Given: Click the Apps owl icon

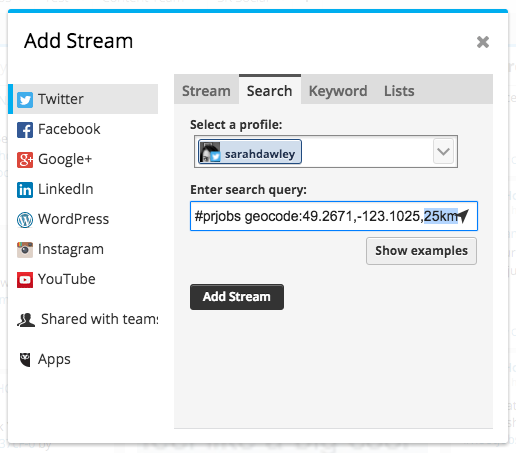Looking at the screenshot, I should (25, 359).
